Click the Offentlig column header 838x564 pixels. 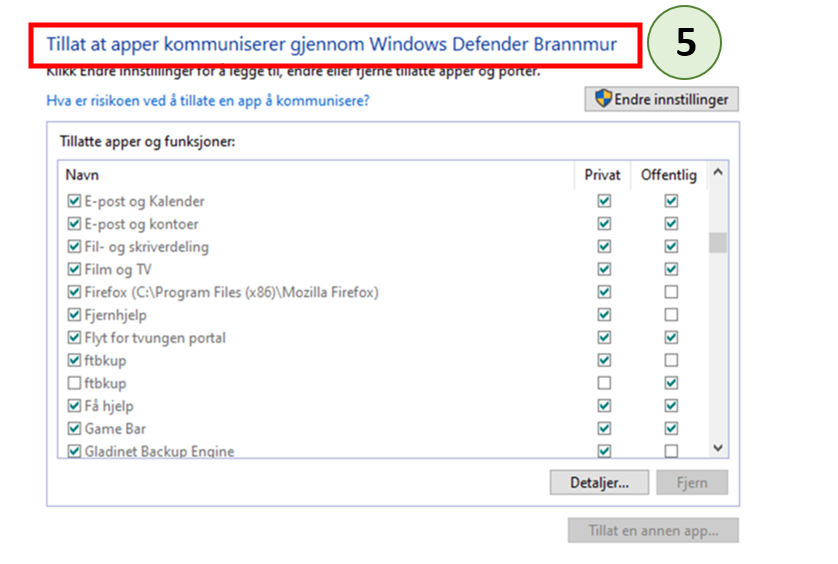coord(669,175)
